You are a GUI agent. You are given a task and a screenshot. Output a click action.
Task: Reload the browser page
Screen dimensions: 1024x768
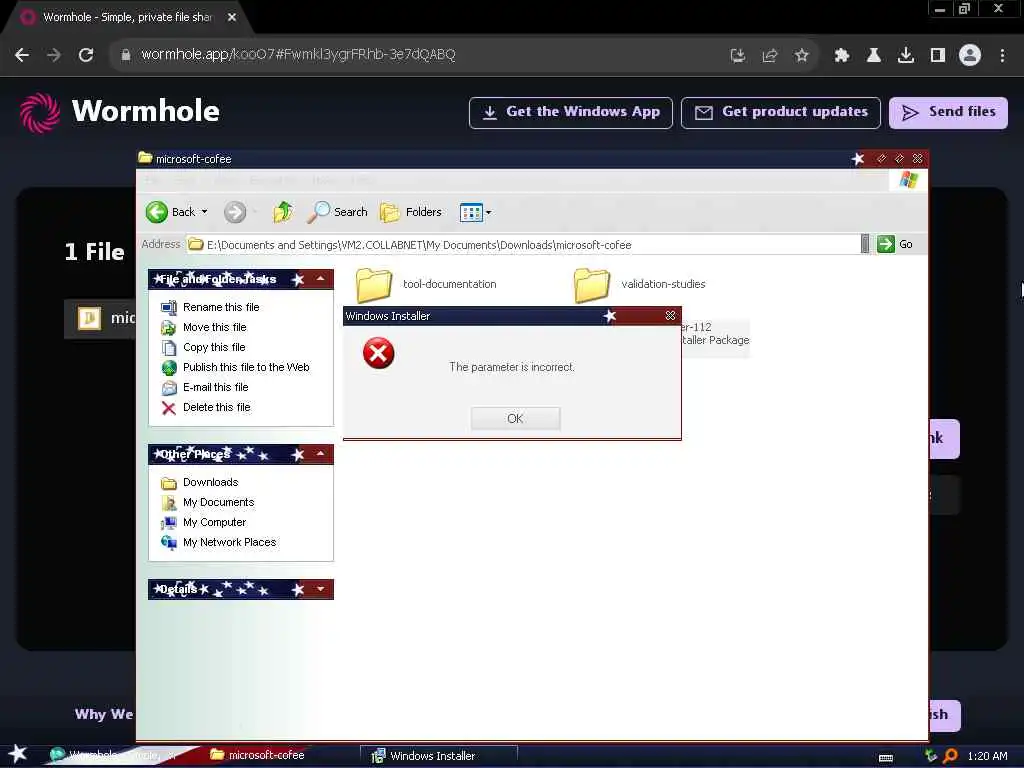click(x=86, y=55)
